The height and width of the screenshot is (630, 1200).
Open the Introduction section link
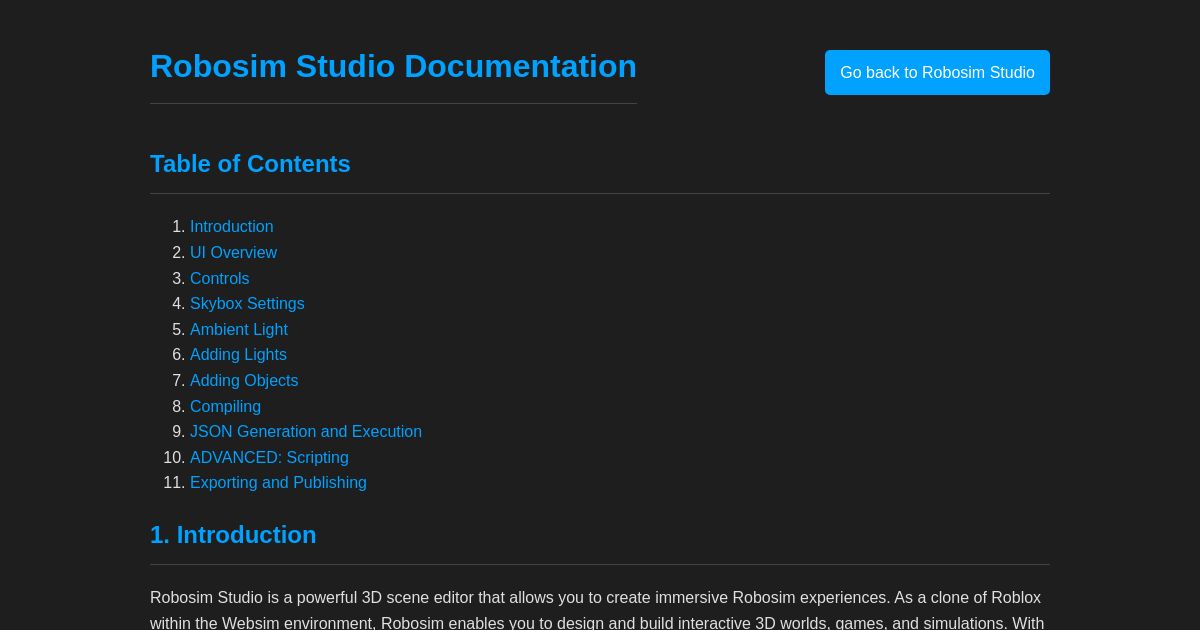click(231, 226)
